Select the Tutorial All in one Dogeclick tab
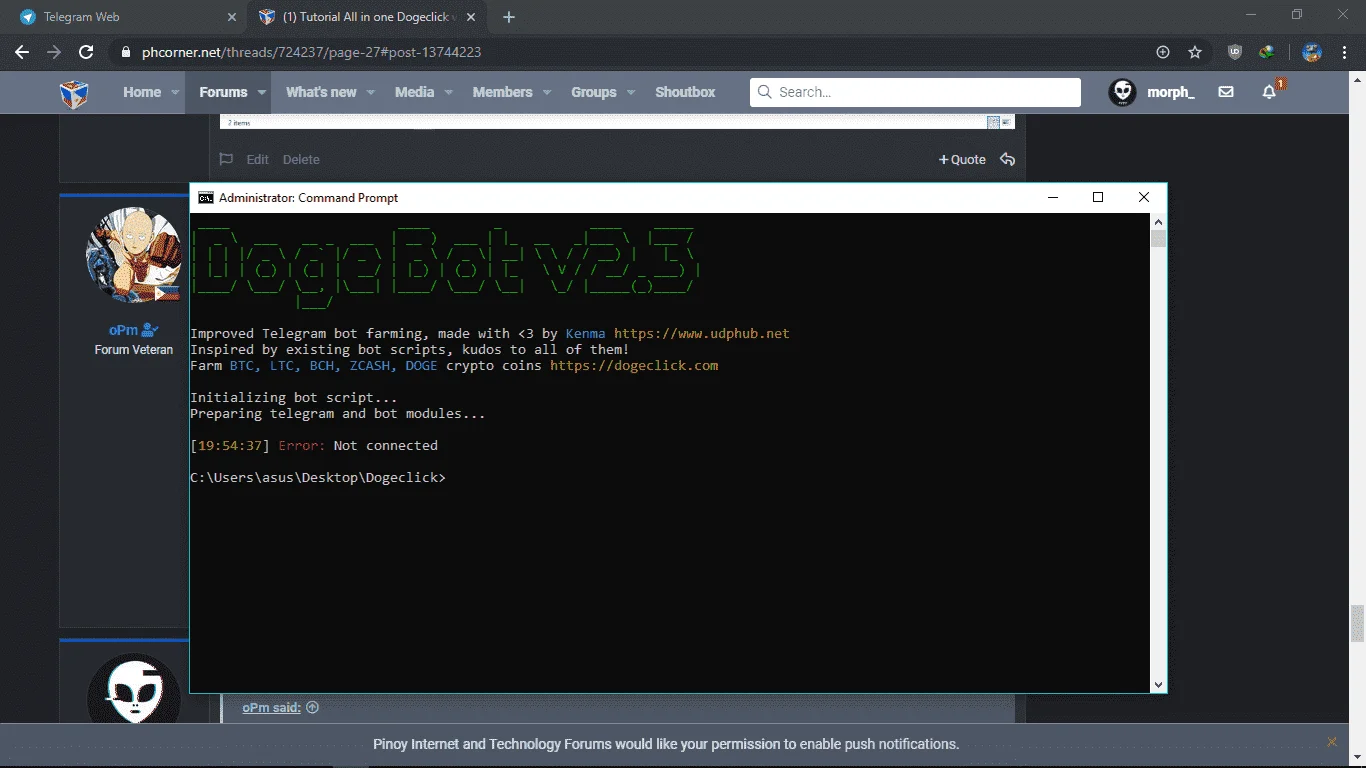Screen dimensions: 1366x768 pyautogui.click(x=367, y=17)
